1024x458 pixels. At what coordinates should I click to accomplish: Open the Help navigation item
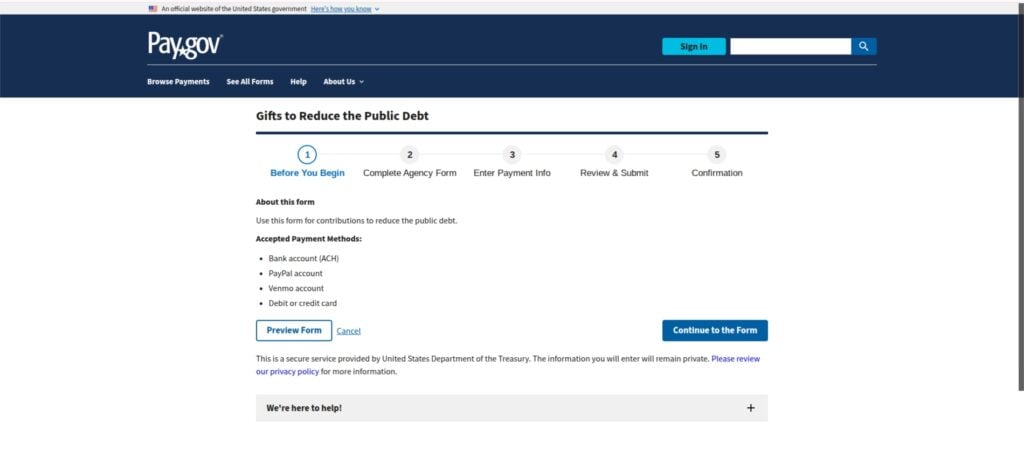[298, 82]
